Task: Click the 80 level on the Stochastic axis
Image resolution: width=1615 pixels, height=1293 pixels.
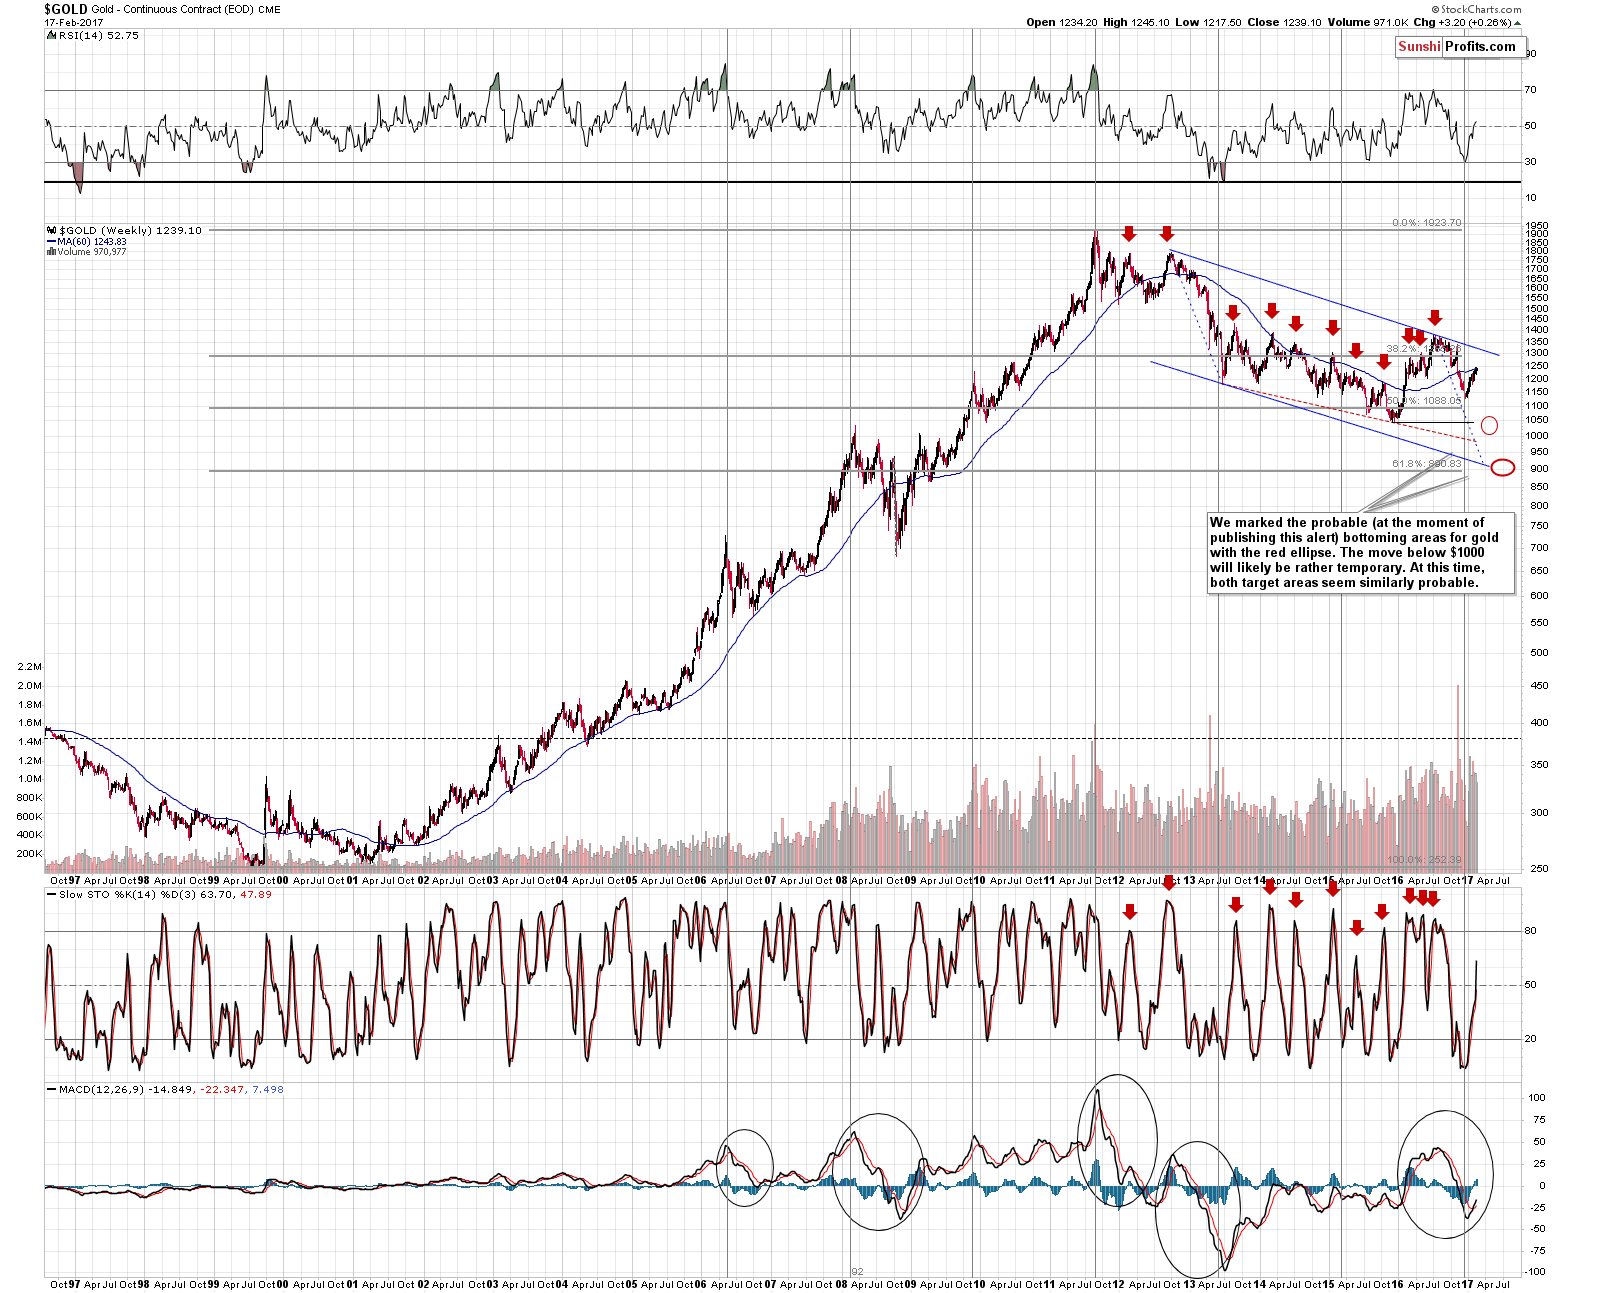Action: tap(1531, 931)
